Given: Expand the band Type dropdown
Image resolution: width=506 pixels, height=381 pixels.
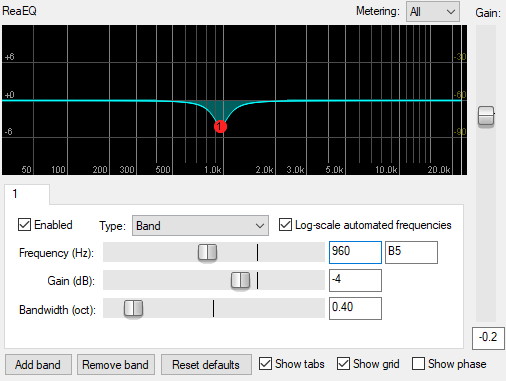Looking at the screenshot, I should [200, 226].
